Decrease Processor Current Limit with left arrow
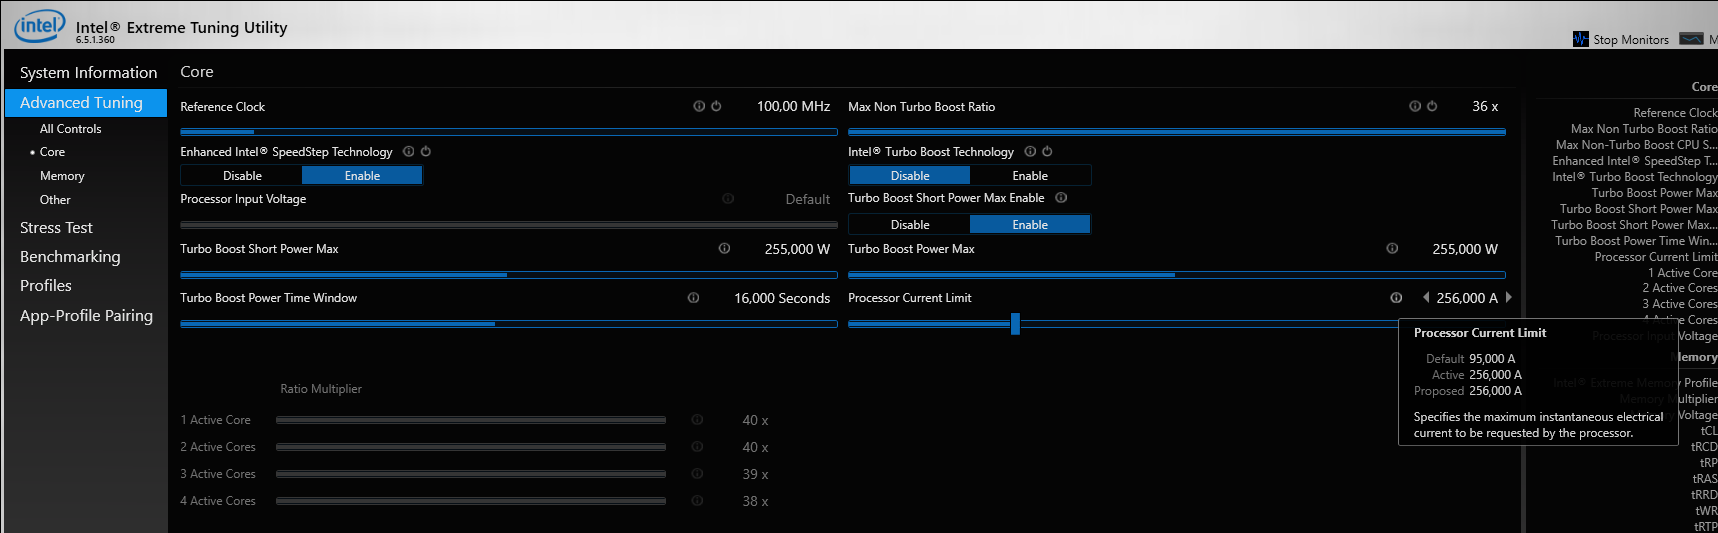 pos(1426,298)
